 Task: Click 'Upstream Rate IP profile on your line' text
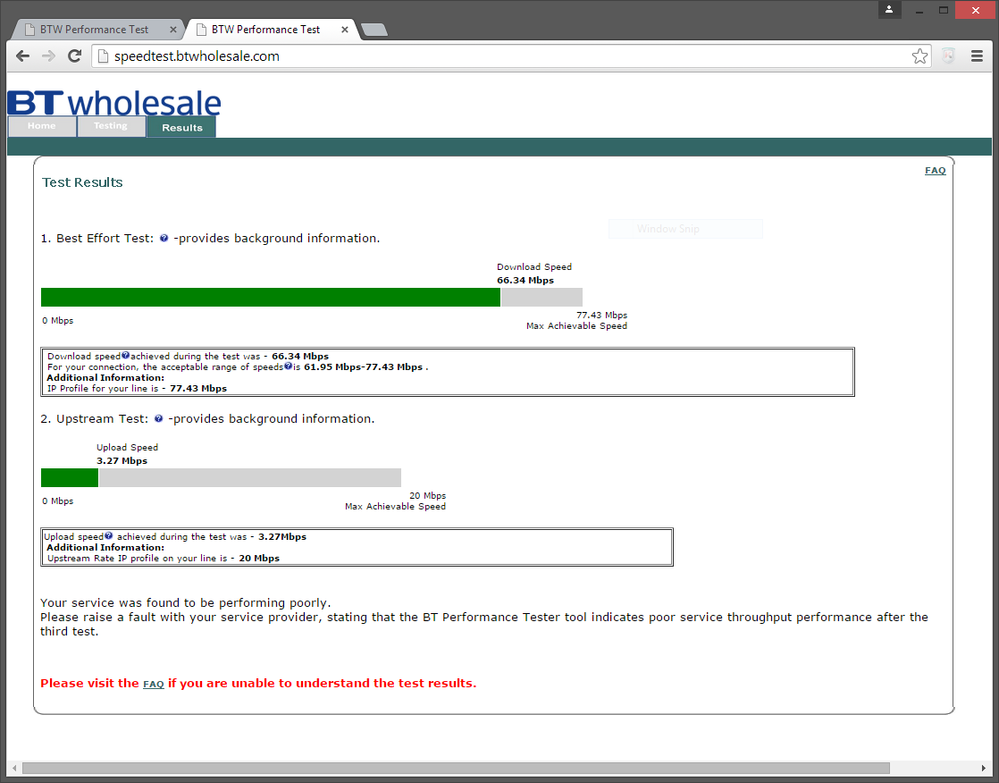(137, 558)
